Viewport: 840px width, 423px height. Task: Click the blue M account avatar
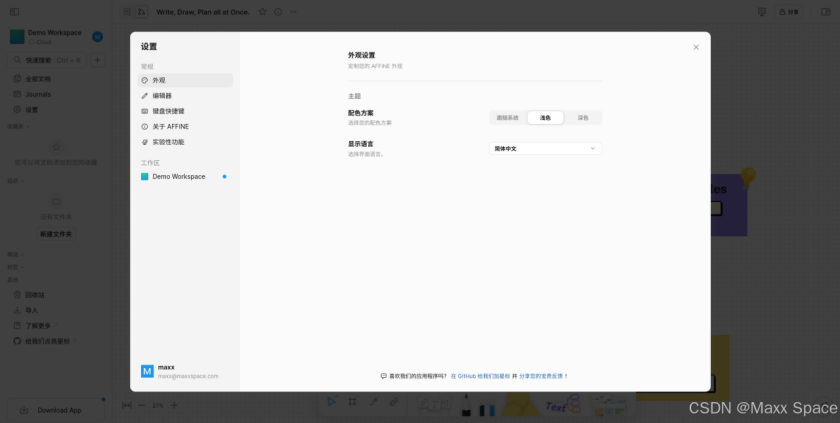97,36
